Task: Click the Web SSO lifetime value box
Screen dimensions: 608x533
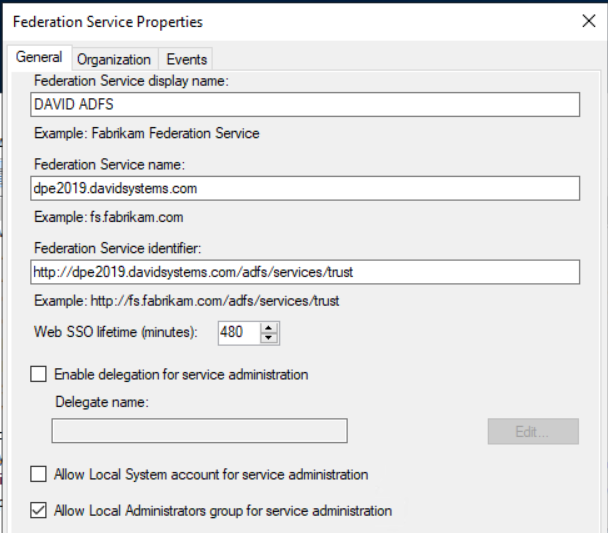Action: click(x=238, y=332)
